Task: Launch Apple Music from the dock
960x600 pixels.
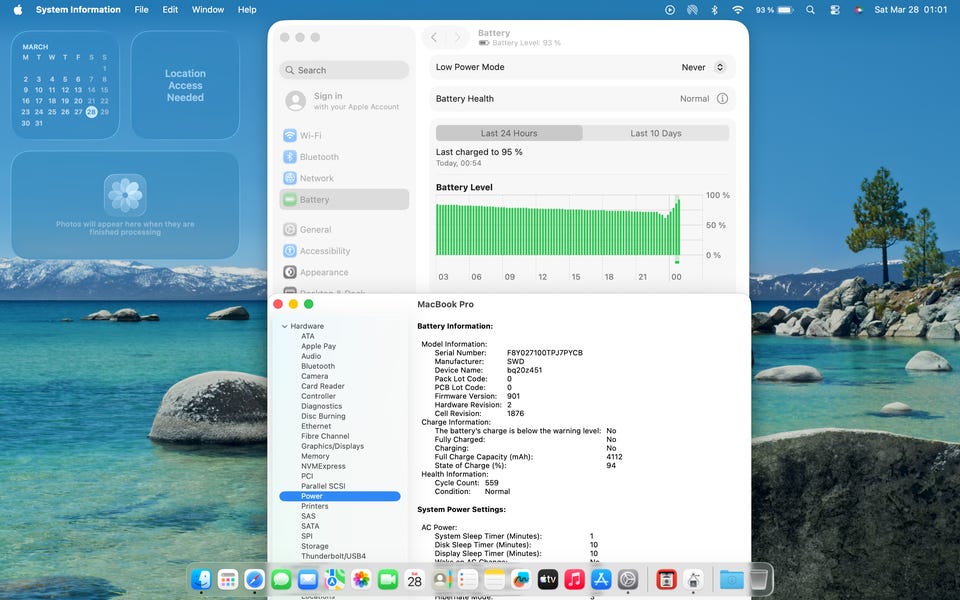Action: [x=574, y=579]
